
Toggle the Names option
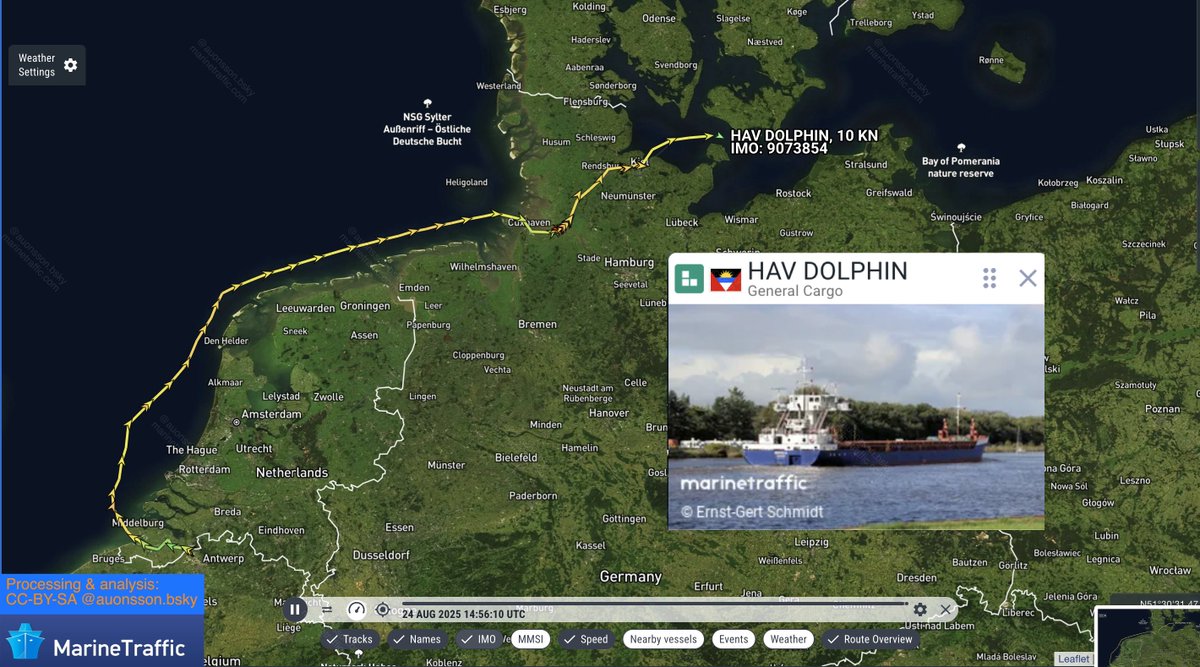[417, 639]
